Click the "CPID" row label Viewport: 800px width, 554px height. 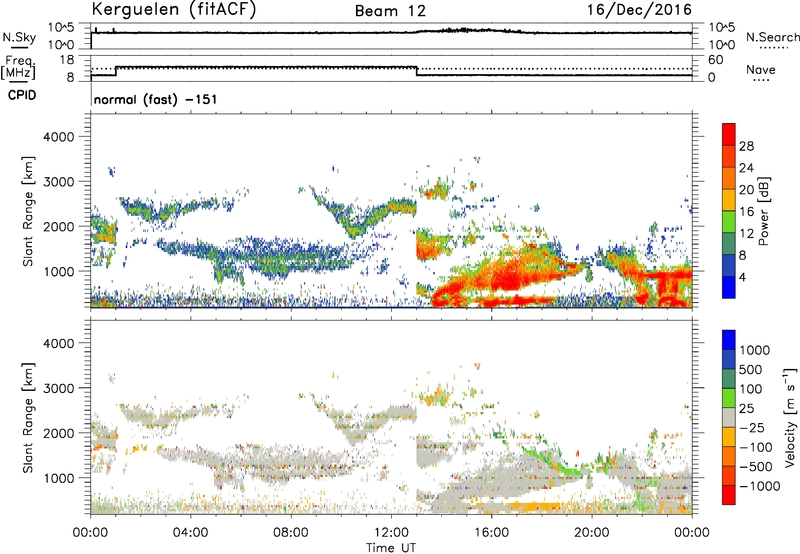pyautogui.click(x=22, y=95)
